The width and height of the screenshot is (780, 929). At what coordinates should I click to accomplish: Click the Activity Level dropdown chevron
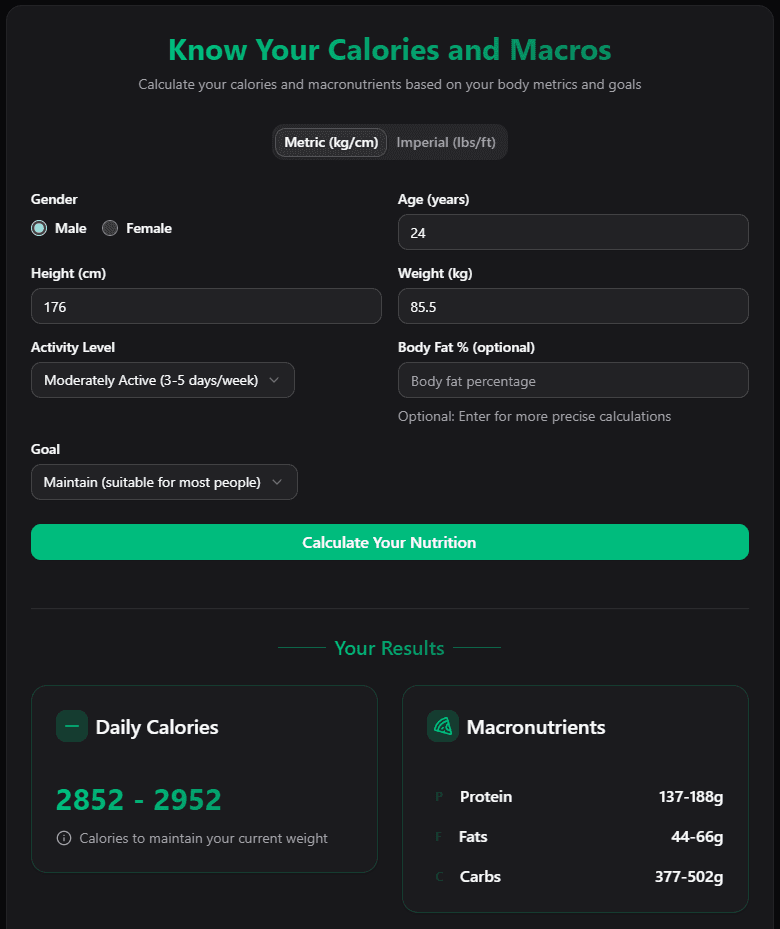tap(275, 380)
